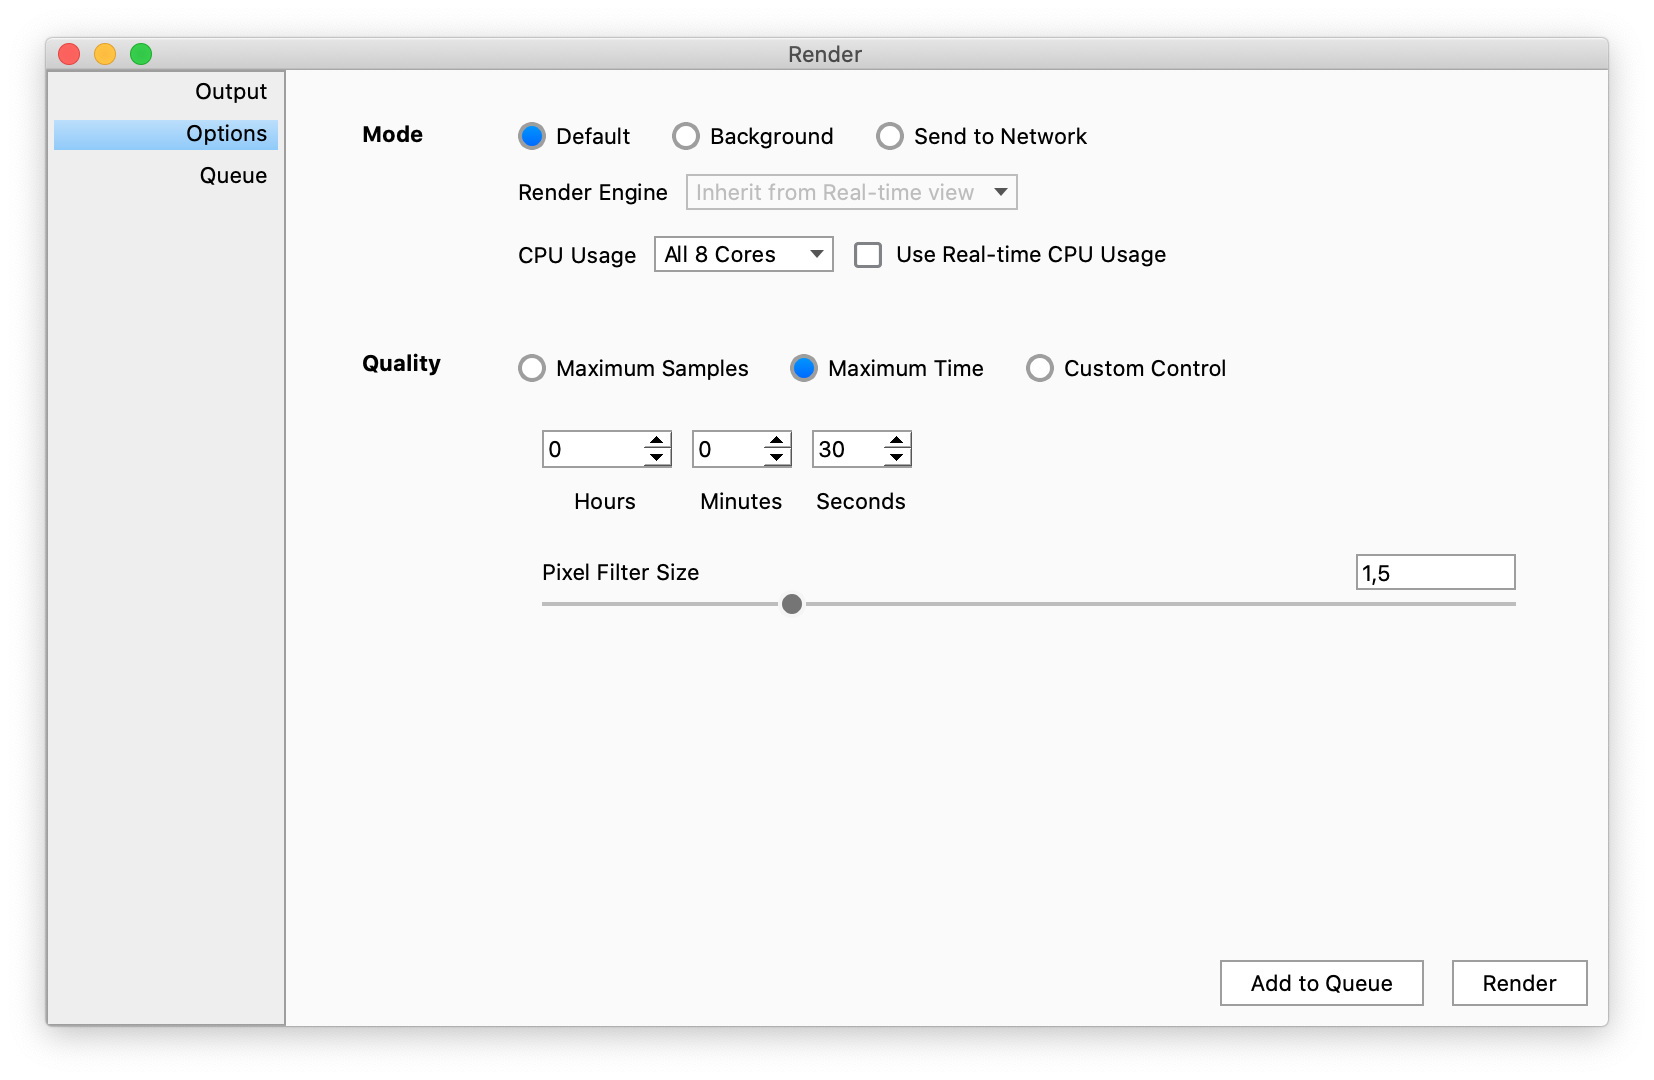The image size is (1654, 1080).
Task: Switch quality to Maximum Samples
Action: click(x=531, y=368)
